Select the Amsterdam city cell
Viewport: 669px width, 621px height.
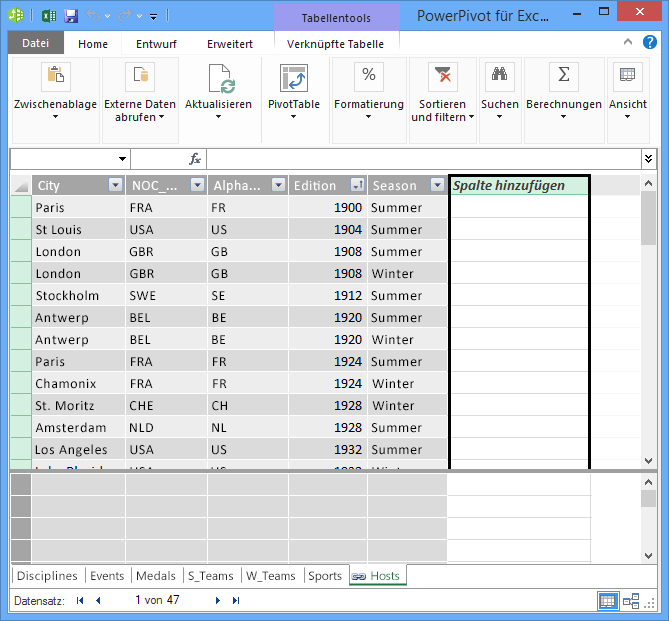pos(79,427)
